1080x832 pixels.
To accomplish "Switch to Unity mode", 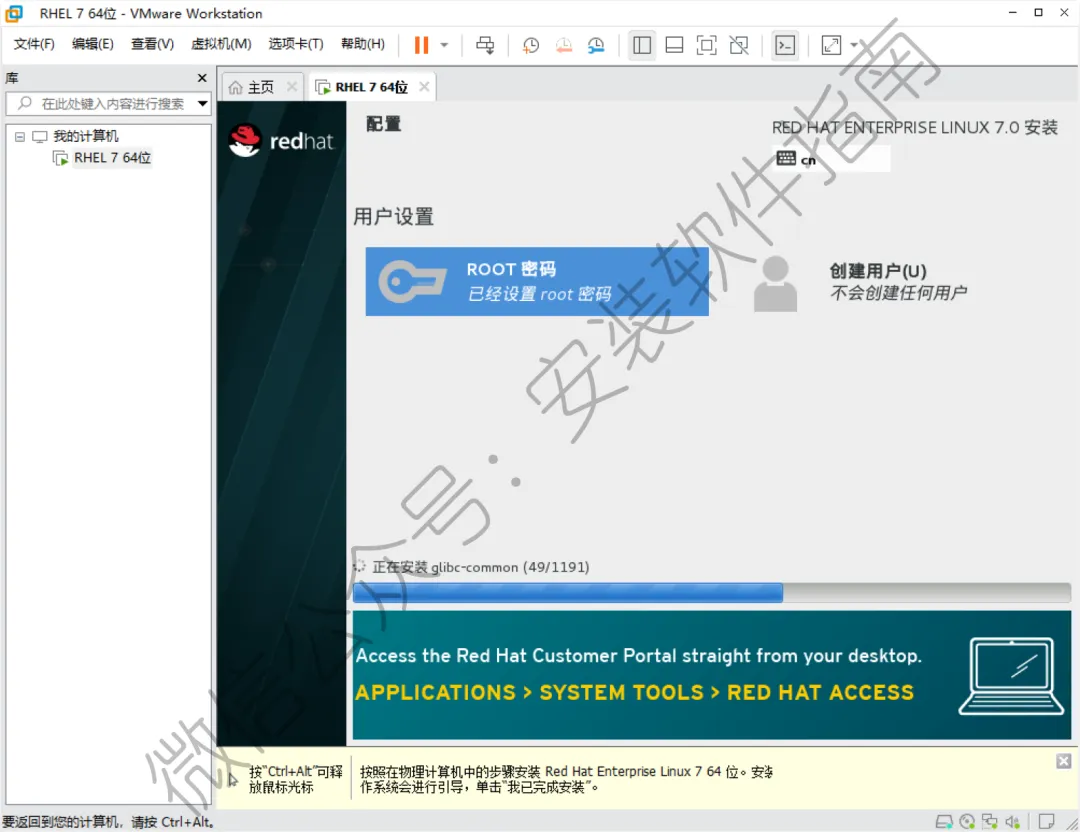I will pyautogui.click(x=738, y=45).
